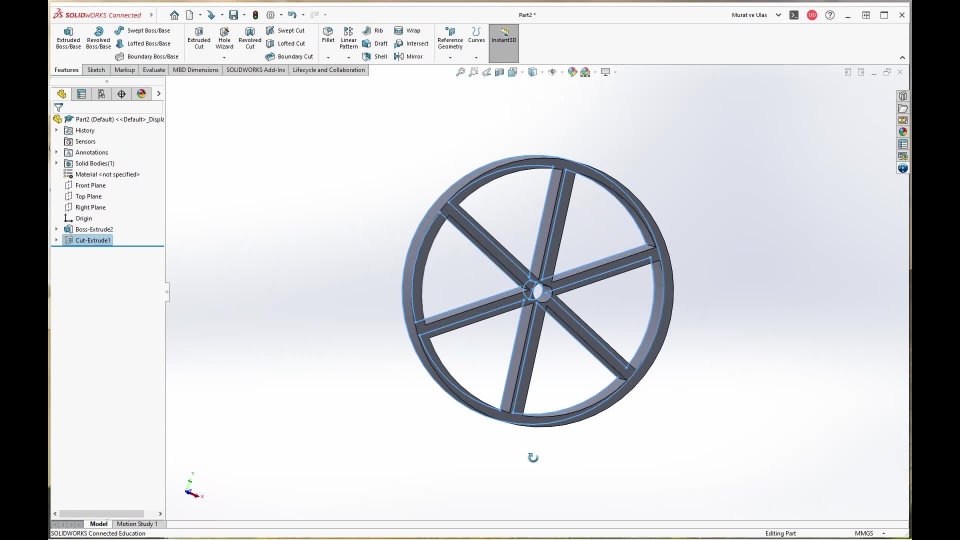Choose Lofted Boss/Base feature
Image resolution: width=960 pixels, height=540 pixels.
point(142,43)
